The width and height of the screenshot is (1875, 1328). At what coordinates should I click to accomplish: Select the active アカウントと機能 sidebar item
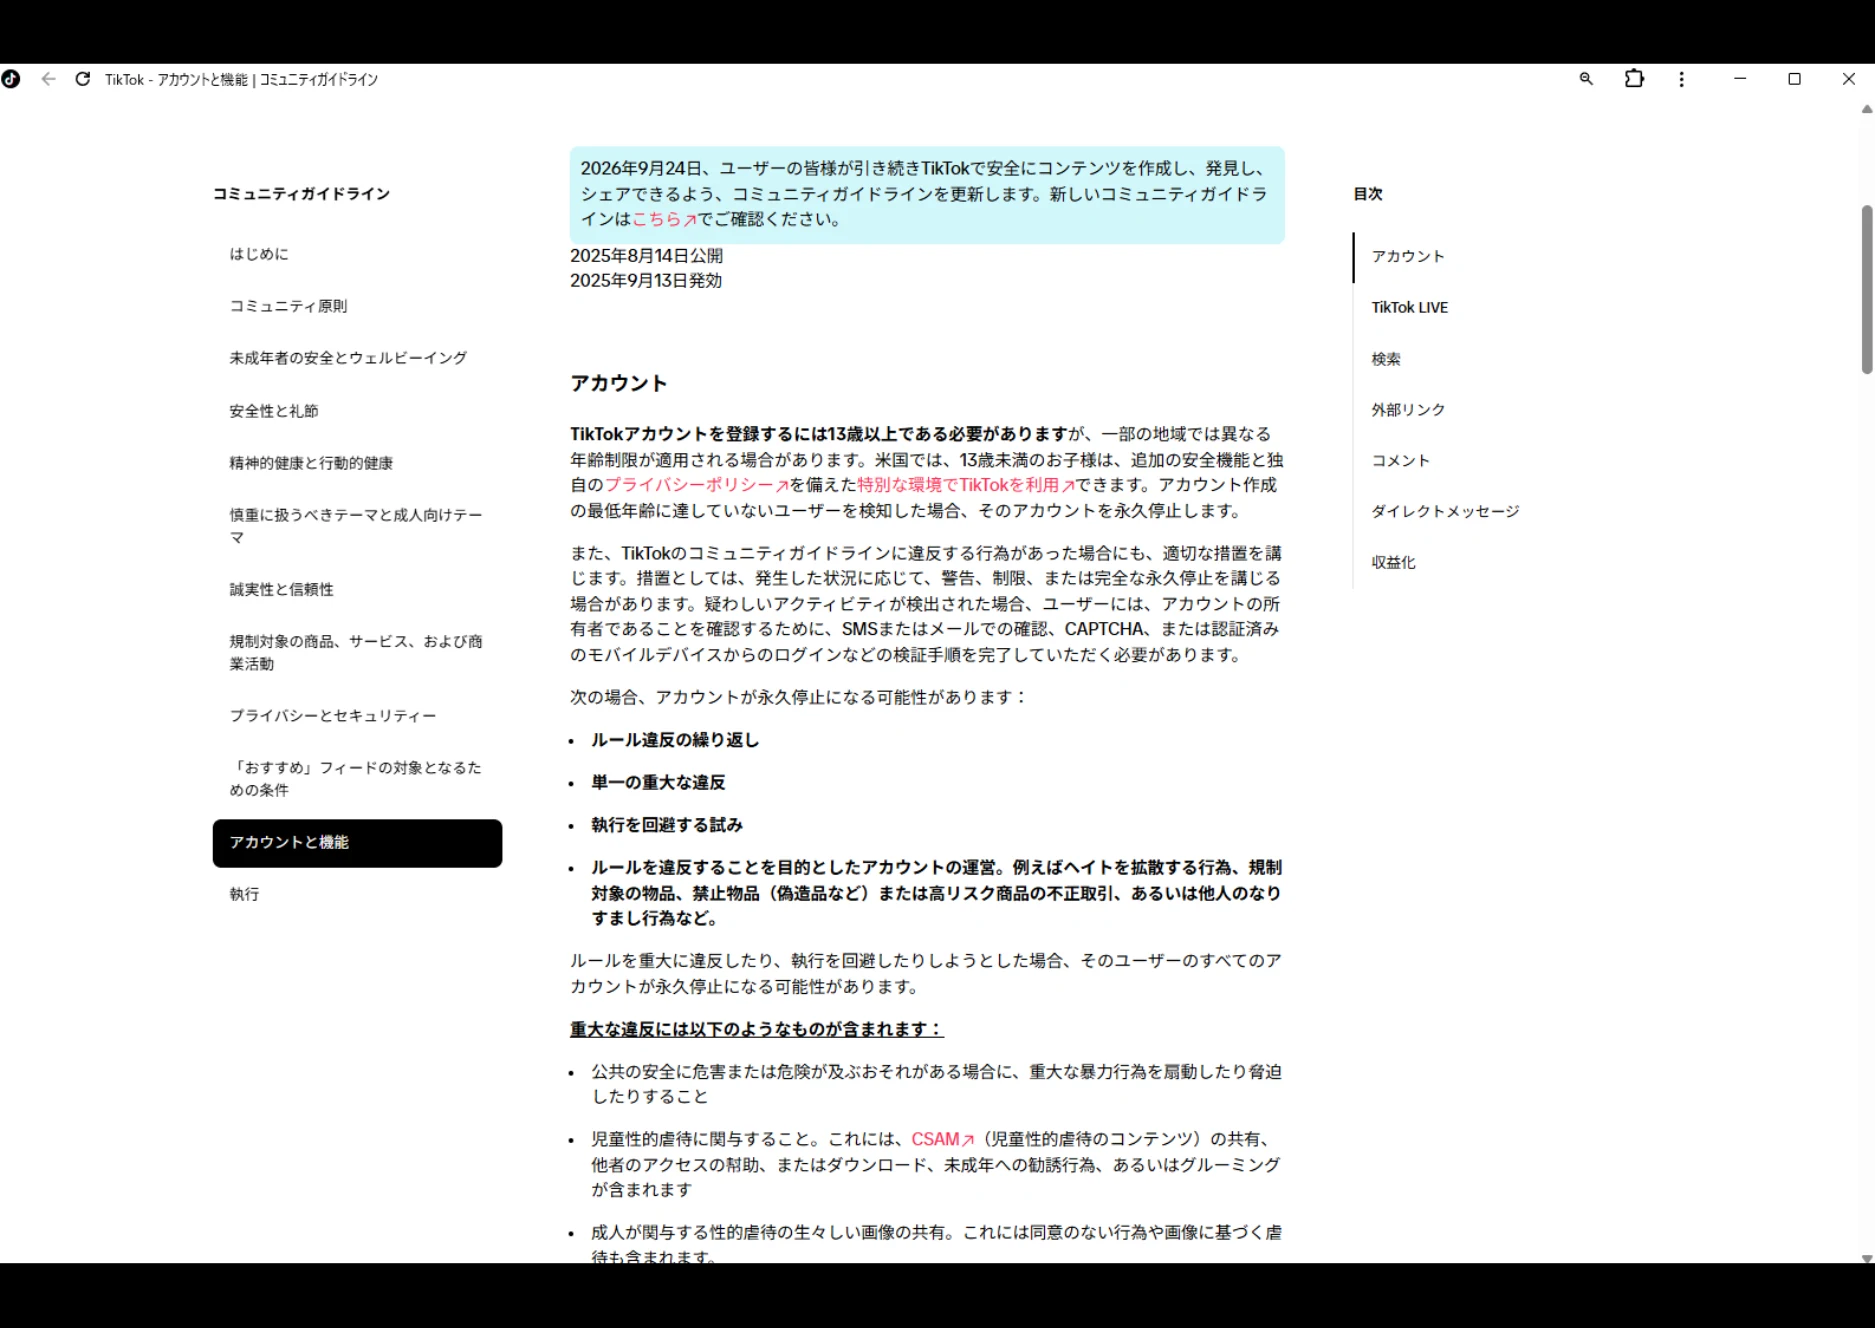(357, 843)
